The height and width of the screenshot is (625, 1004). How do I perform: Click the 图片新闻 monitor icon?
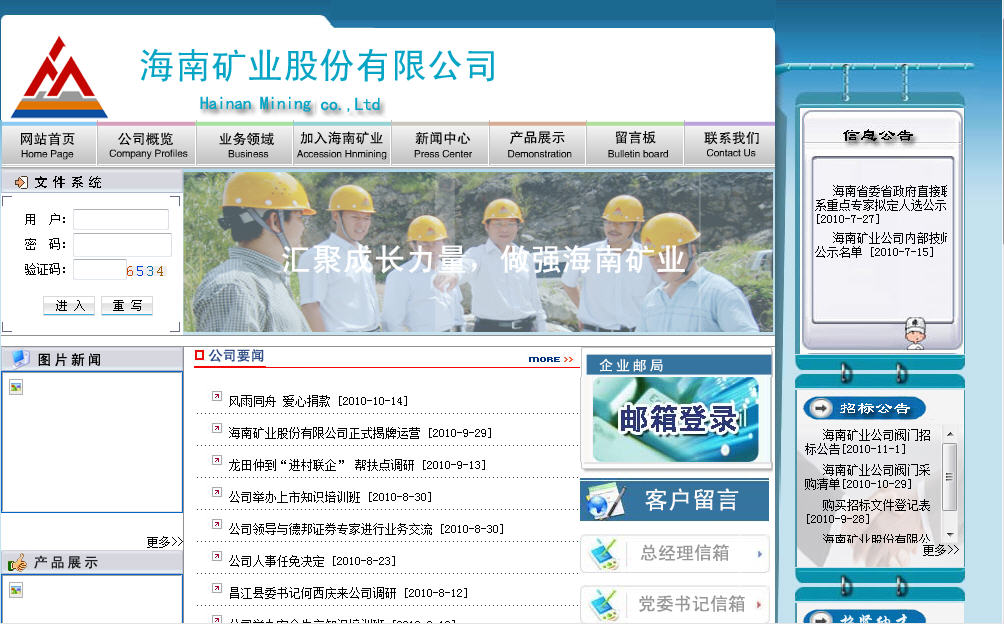click(x=20, y=359)
